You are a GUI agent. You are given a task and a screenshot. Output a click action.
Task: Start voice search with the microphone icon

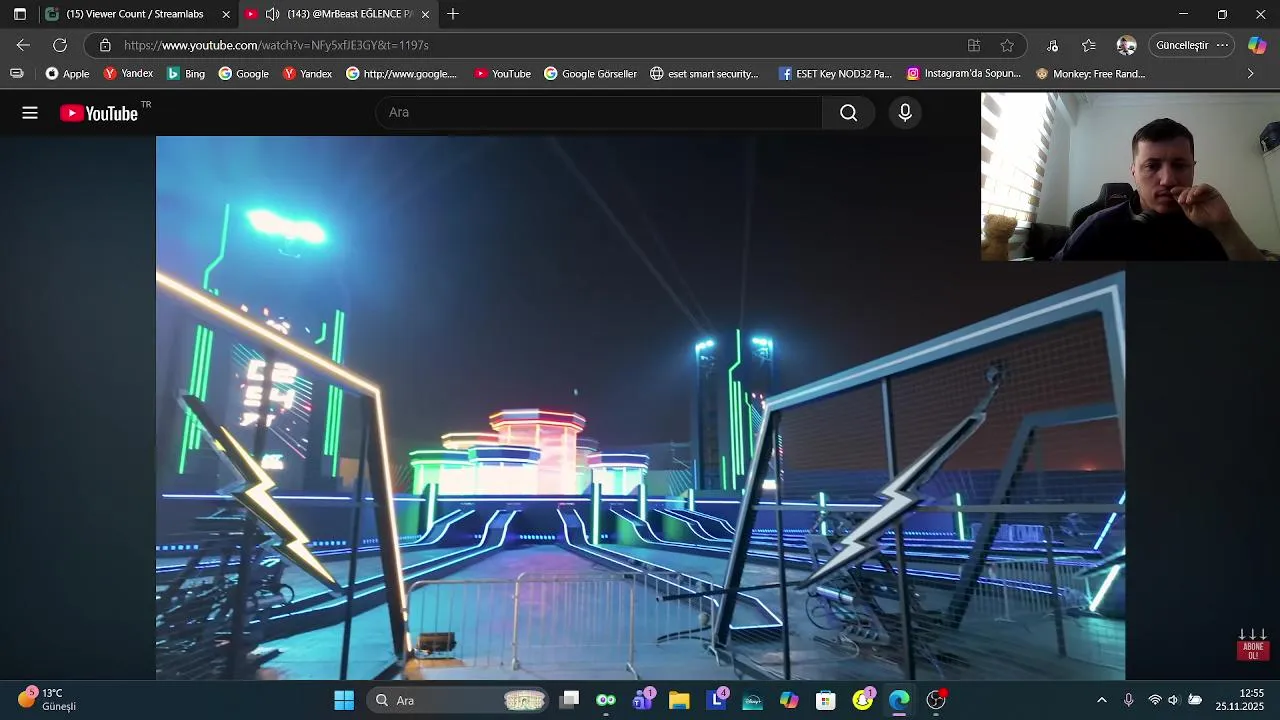905,113
